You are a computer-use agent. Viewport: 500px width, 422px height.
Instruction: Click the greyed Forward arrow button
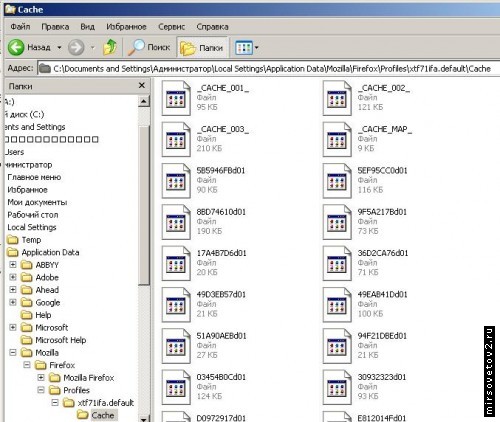coord(76,47)
